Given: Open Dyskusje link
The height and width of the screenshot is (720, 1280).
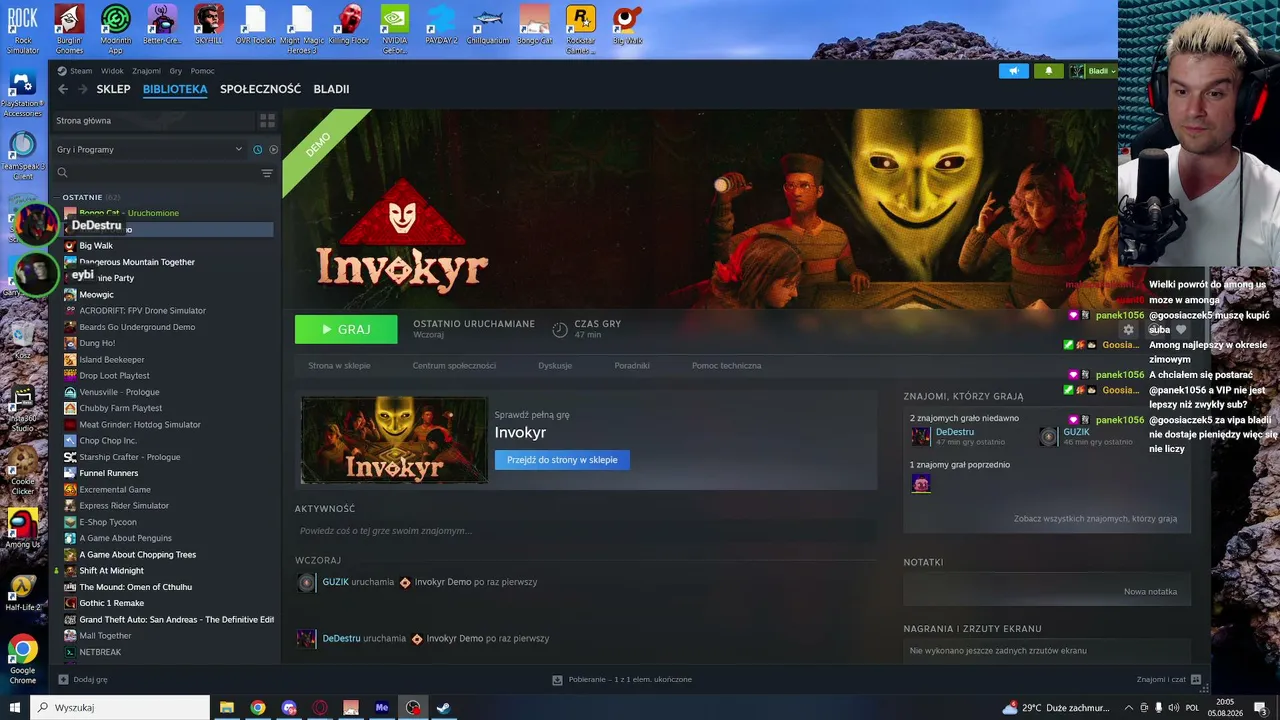Looking at the screenshot, I should click(555, 365).
